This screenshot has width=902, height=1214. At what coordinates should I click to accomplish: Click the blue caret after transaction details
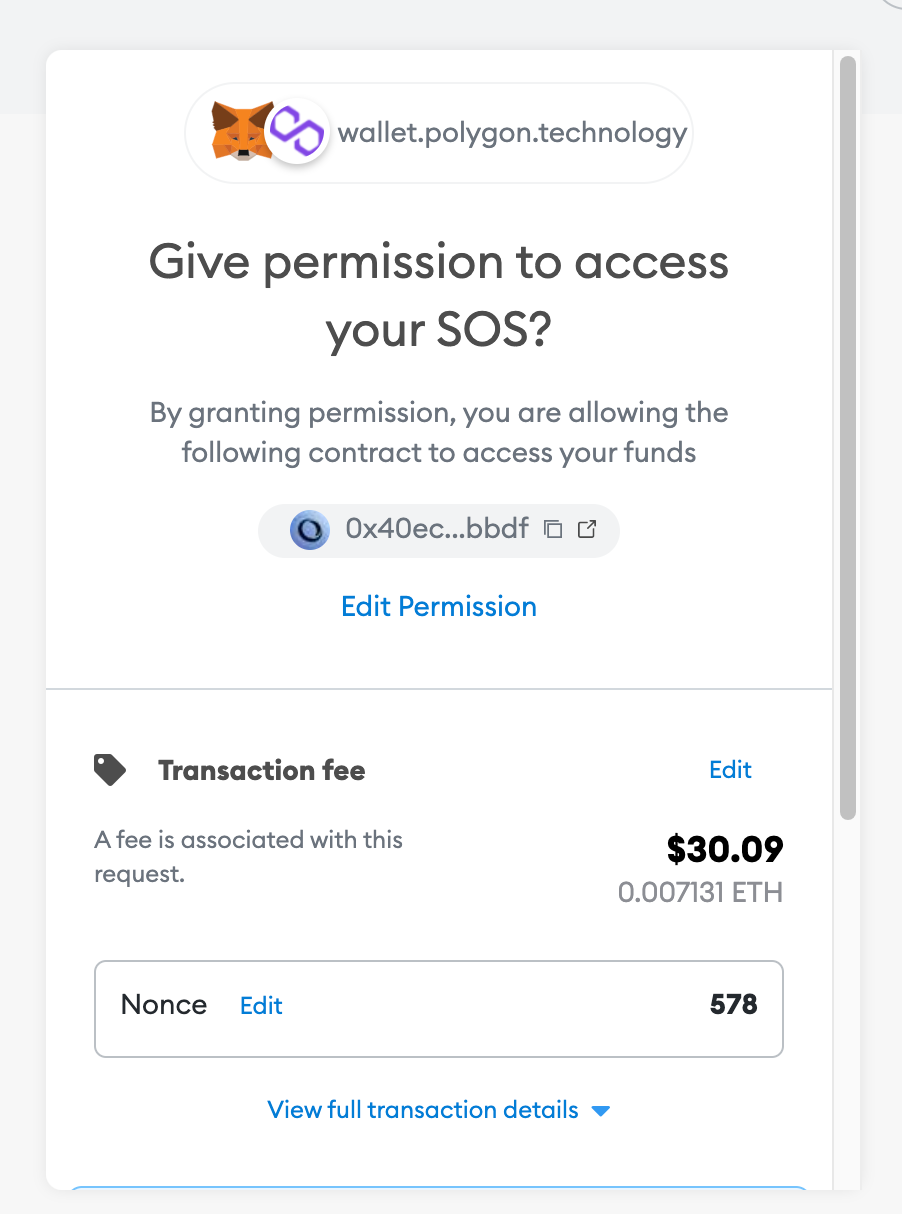(601, 1111)
